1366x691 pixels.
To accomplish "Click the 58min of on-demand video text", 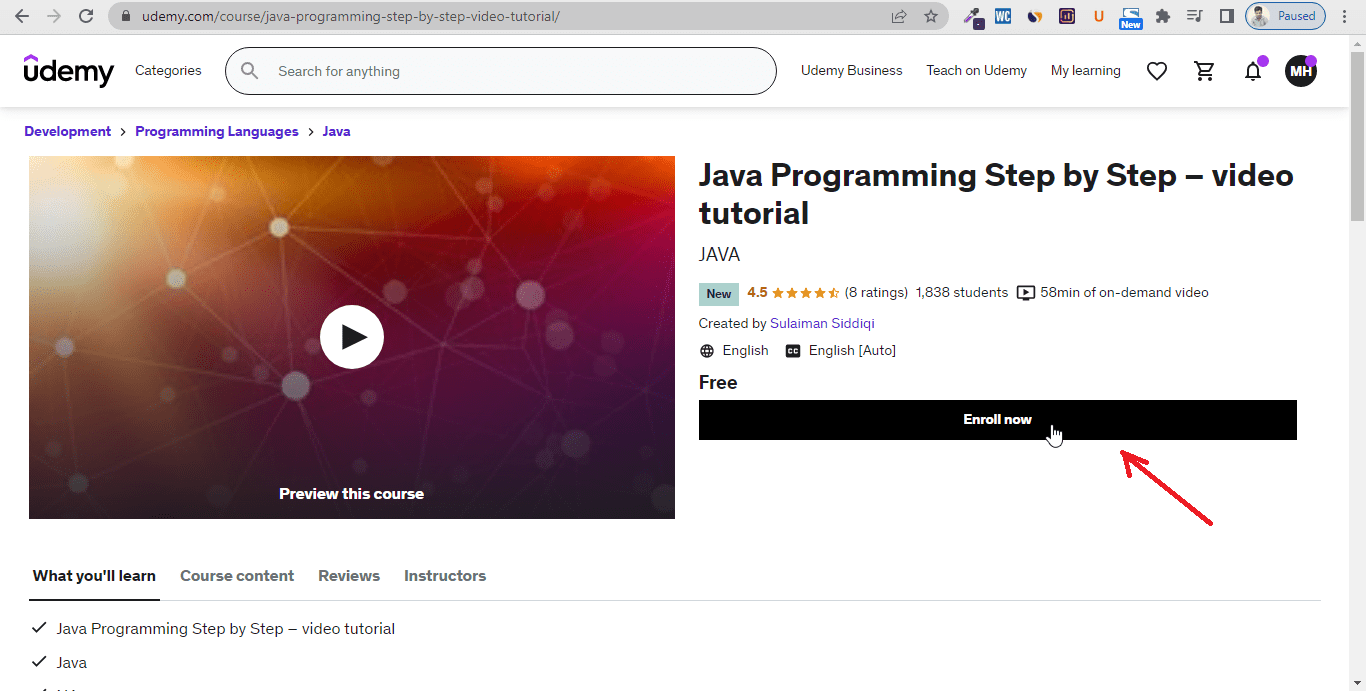I will click(x=1124, y=293).
